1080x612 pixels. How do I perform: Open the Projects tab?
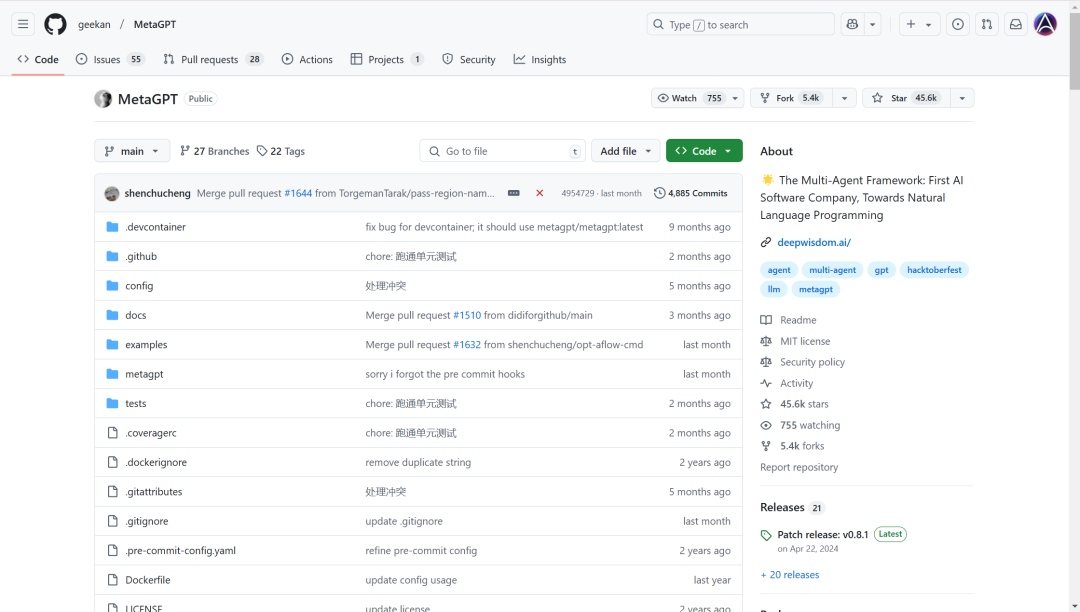(x=386, y=60)
